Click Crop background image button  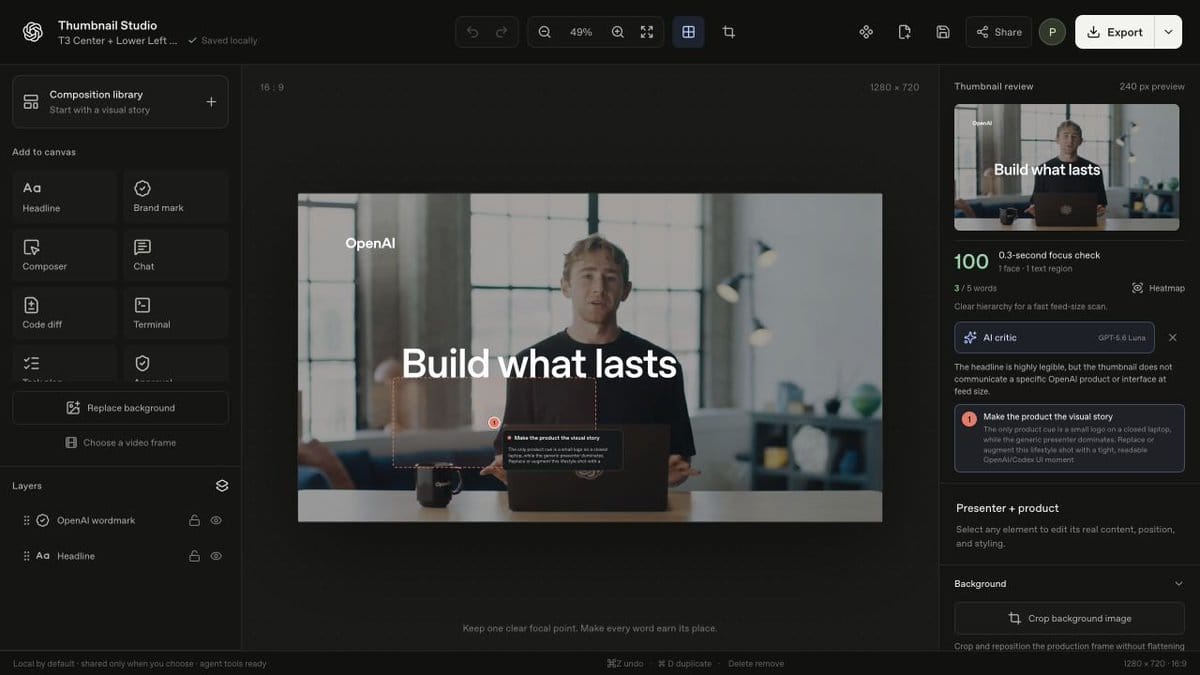point(1069,618)
